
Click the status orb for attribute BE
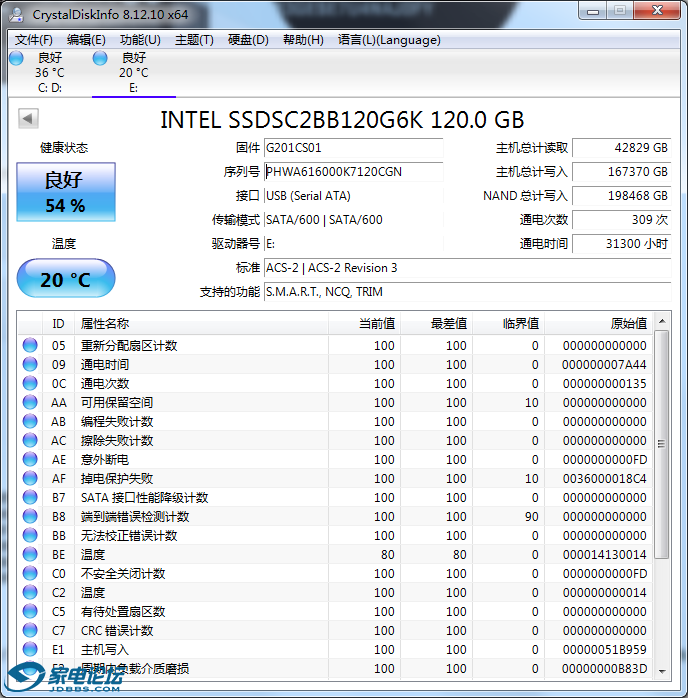point(30,554)
